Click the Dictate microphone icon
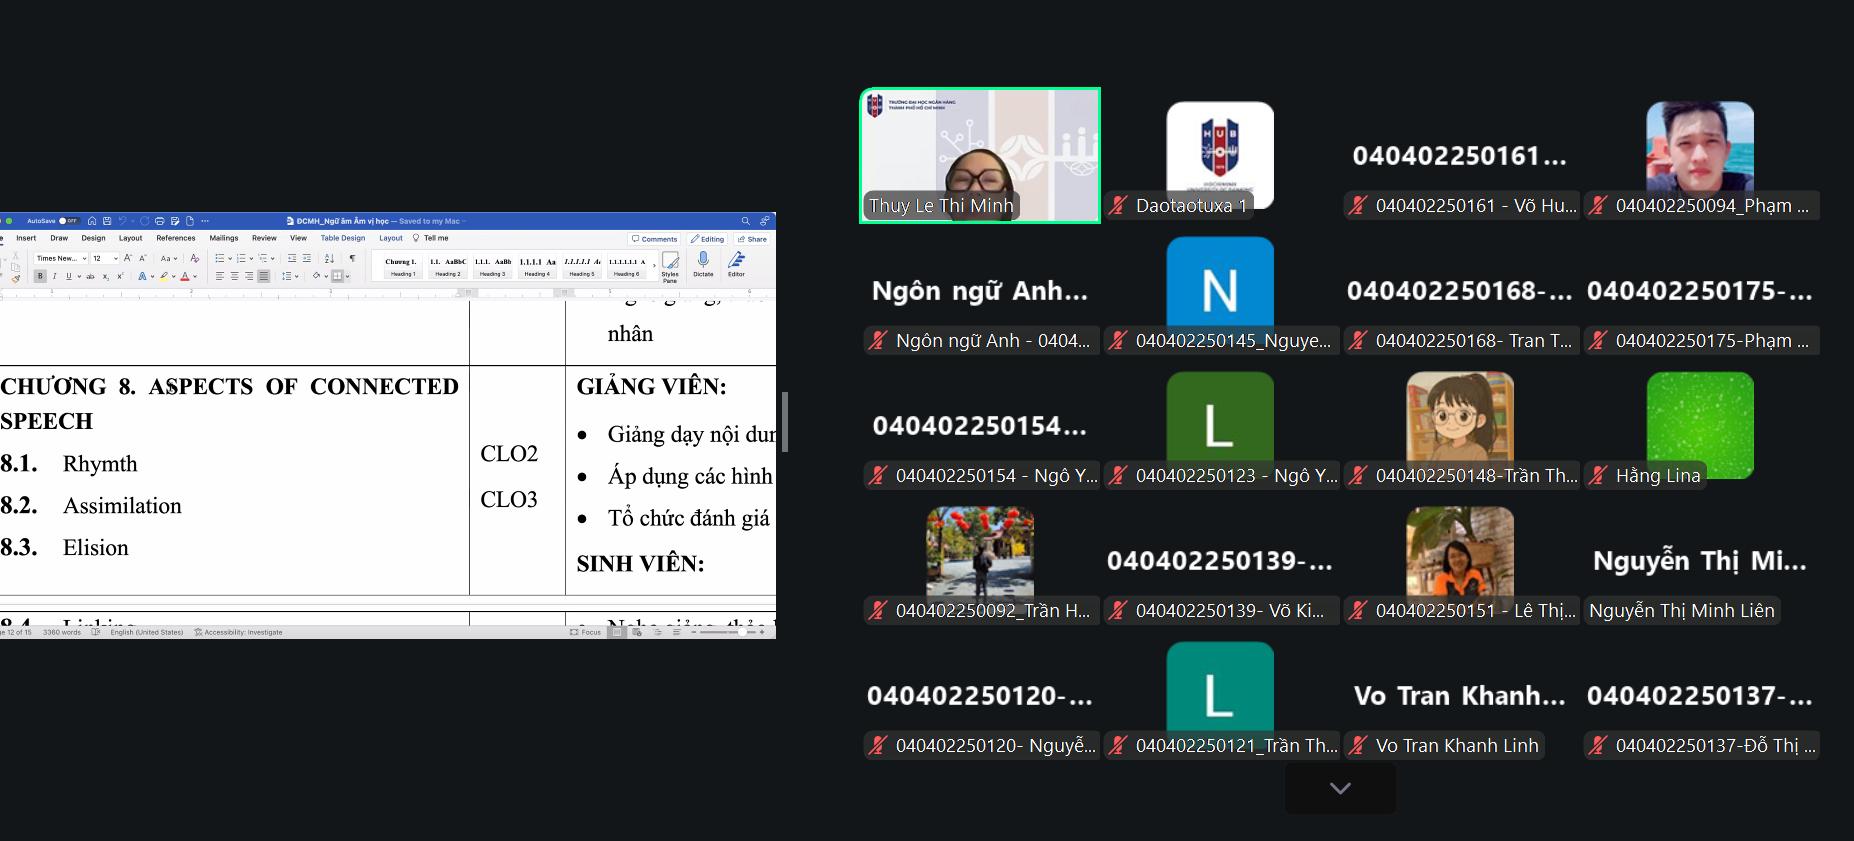 (704, 264)
